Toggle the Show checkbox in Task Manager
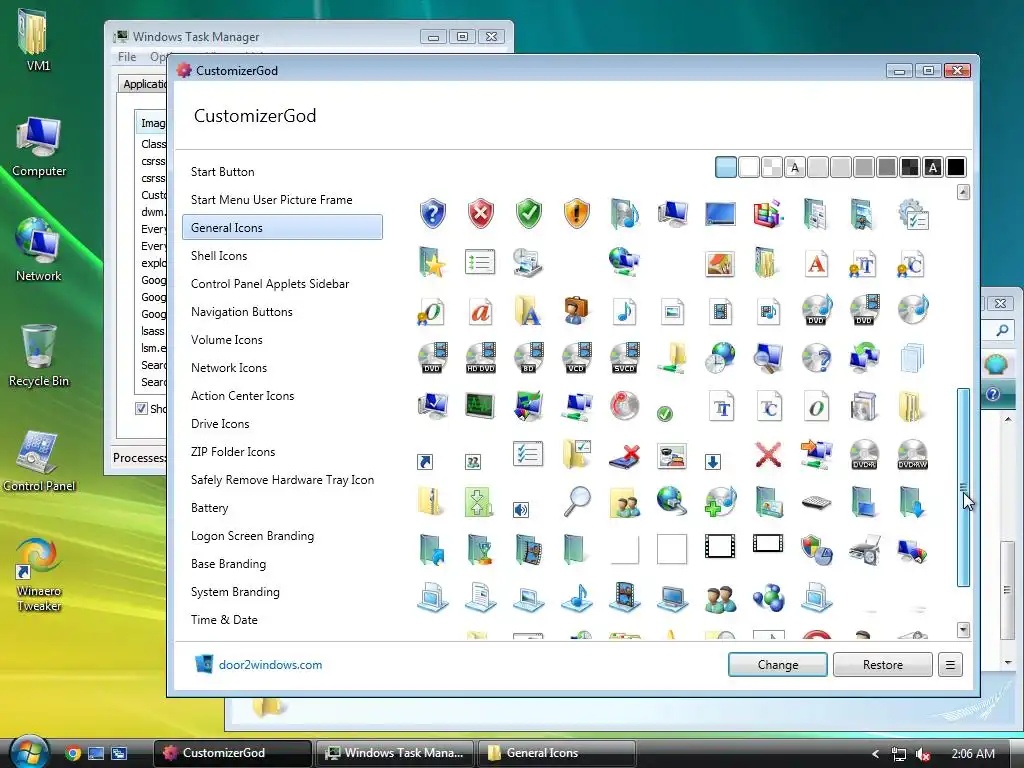Screen dimensions: 1024x768 tap(141, 409)
